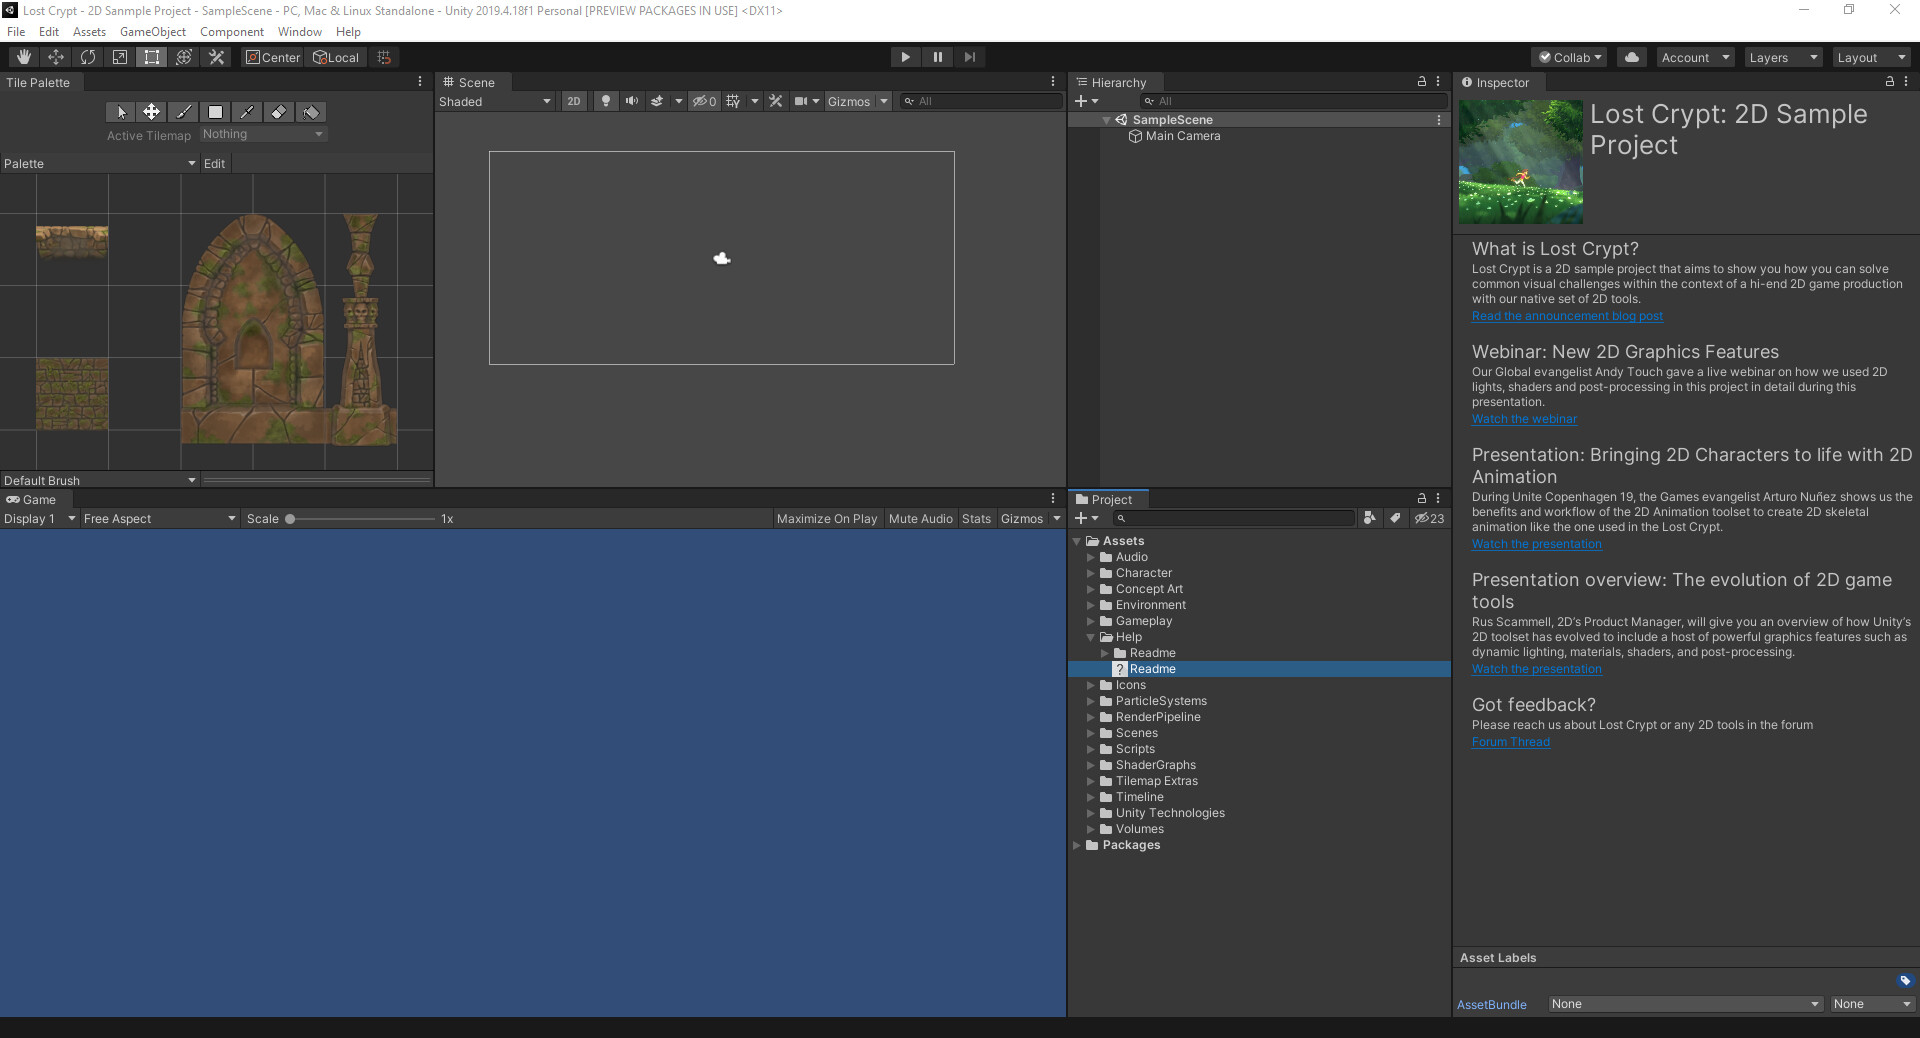Collapse the Help folder in the Project panel
The width and height of the screenshot is (1920, 1038).
point(1090,637)
